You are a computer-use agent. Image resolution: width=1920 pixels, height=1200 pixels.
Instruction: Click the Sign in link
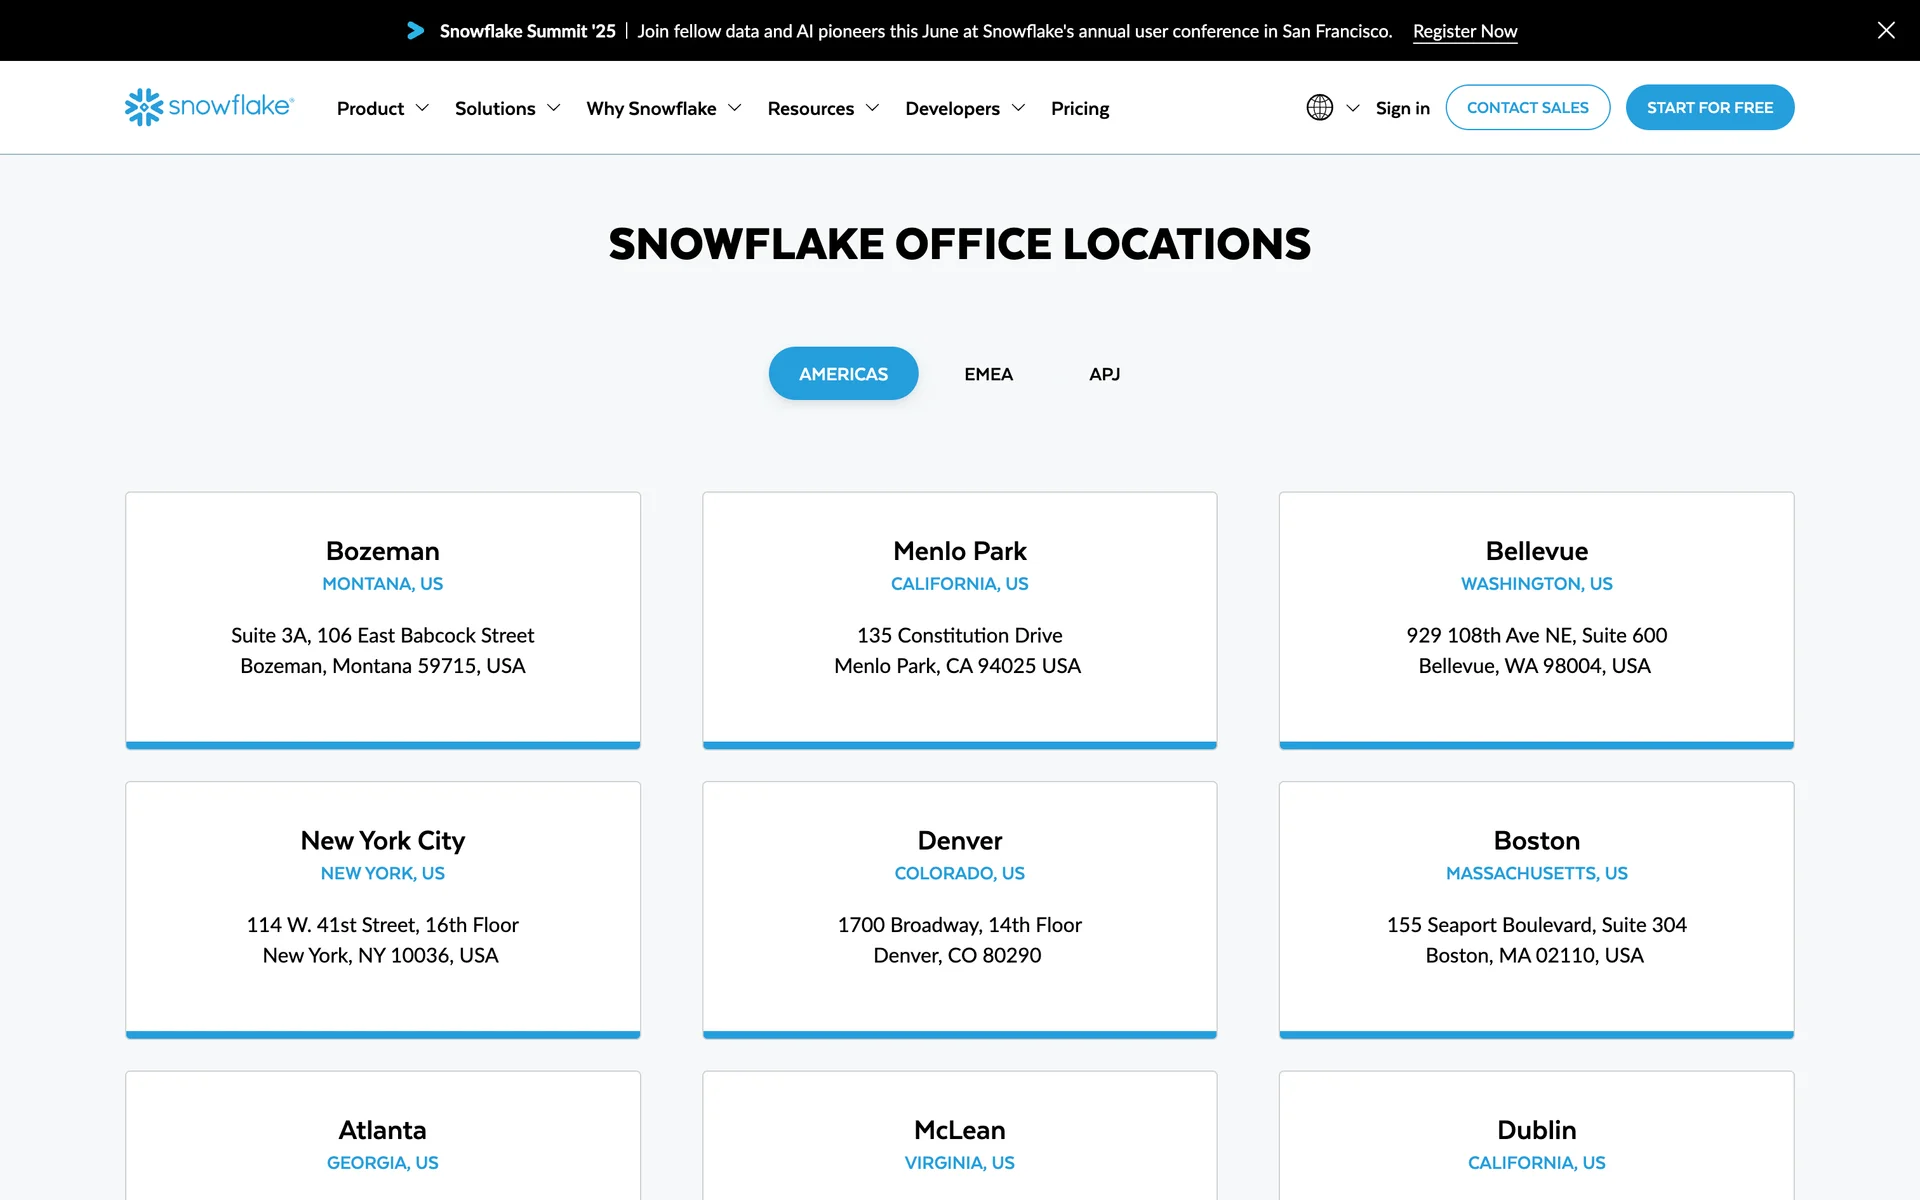tap(1402, 108)
